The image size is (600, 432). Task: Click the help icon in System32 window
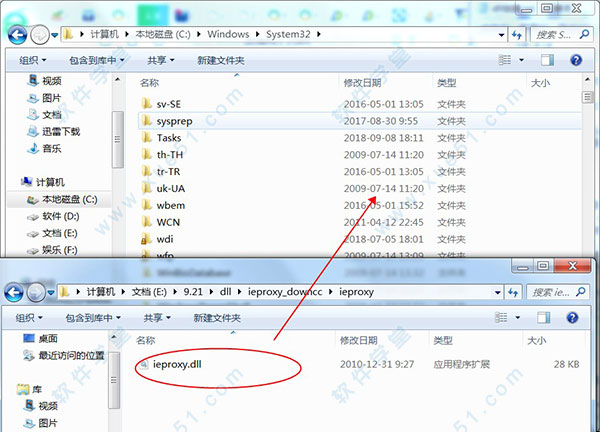pos(575,60)
